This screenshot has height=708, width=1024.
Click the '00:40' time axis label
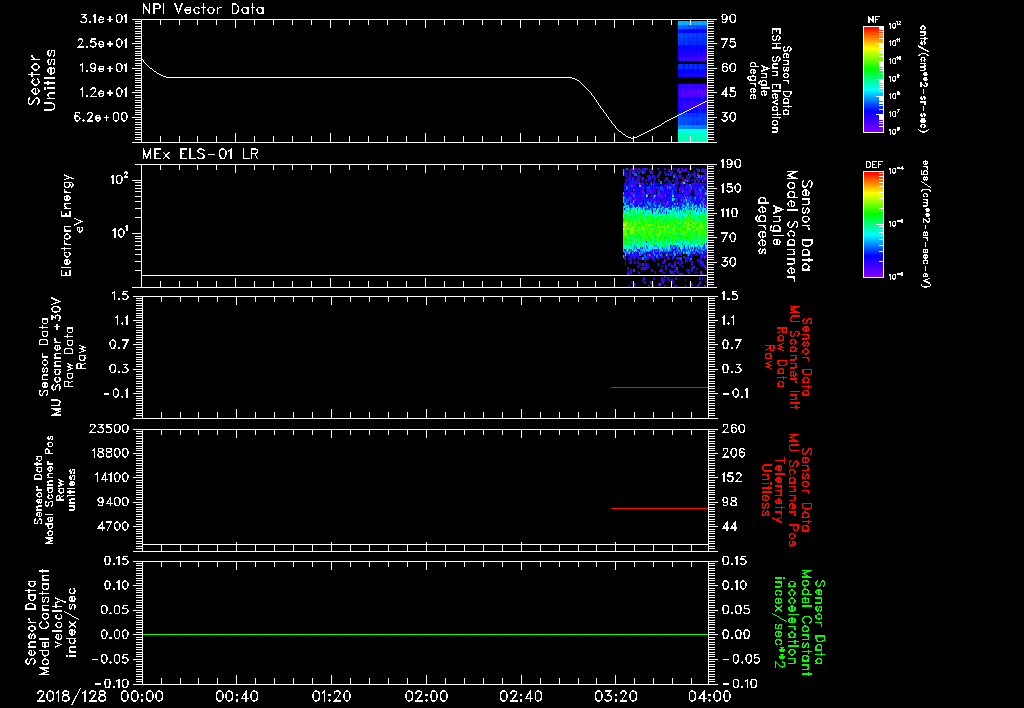point(236,696)
